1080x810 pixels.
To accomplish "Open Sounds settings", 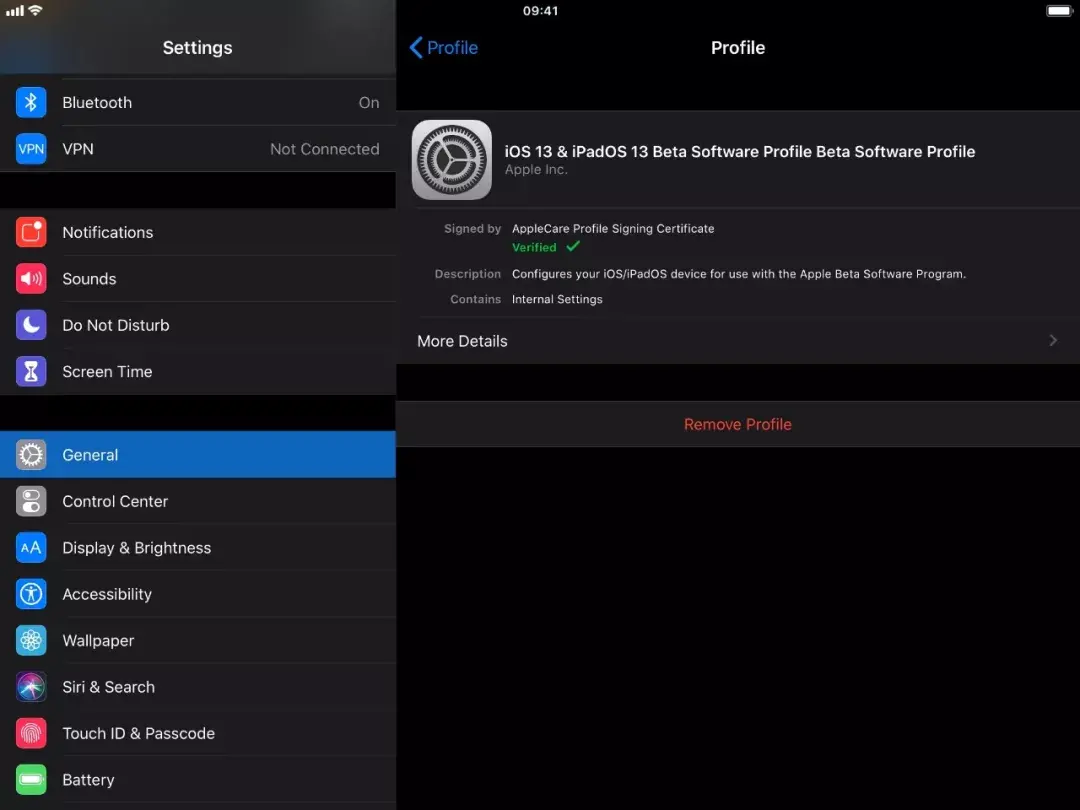I will click(198, 279).
